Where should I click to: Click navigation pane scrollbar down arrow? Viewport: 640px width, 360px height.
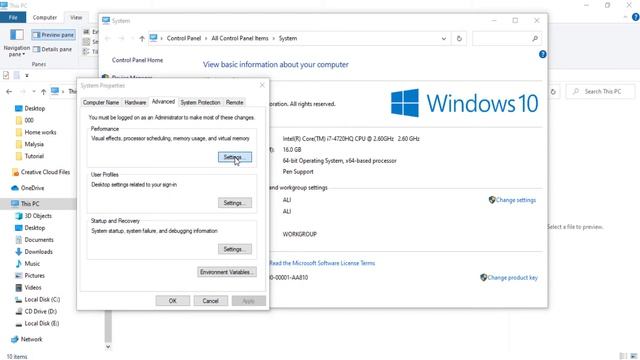[x=108, y=347]
